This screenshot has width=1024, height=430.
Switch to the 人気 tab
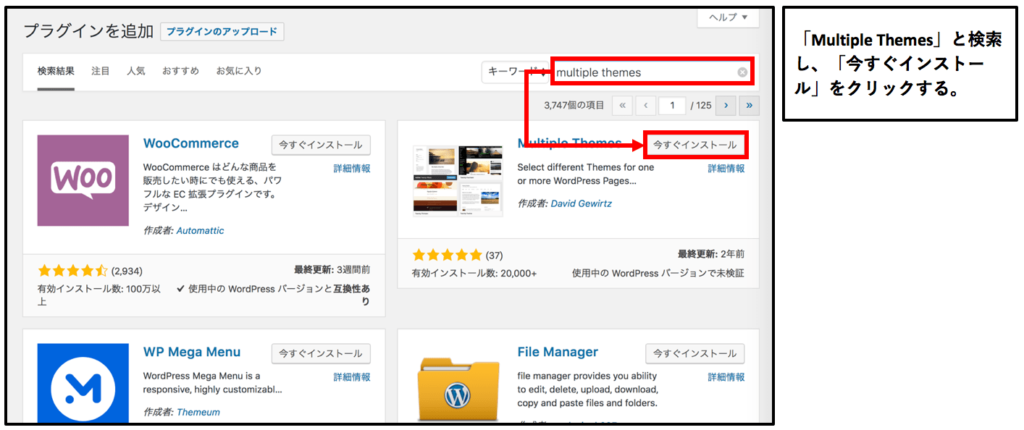point(136,71)
